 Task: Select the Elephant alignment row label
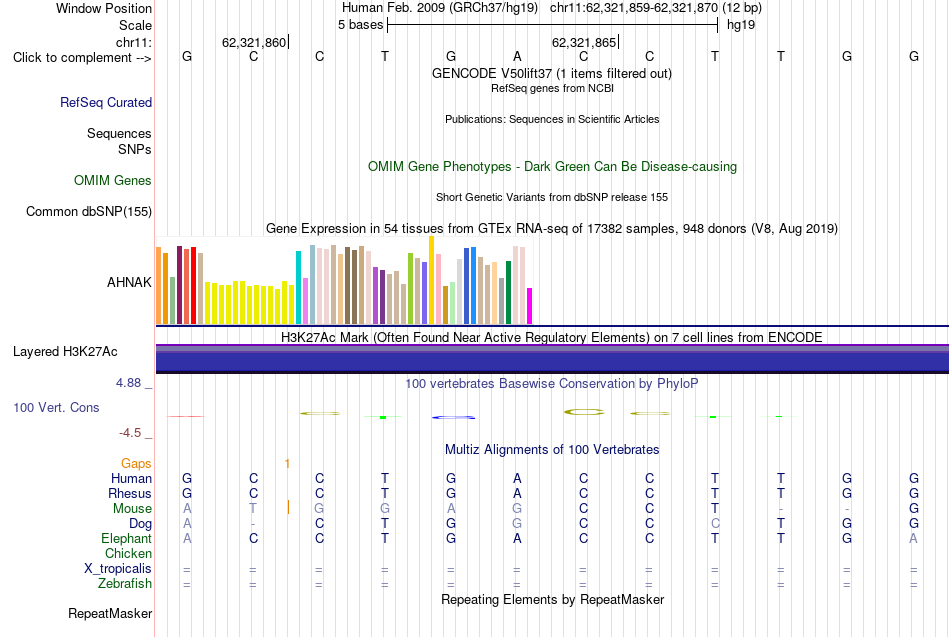tap(126, 539)
